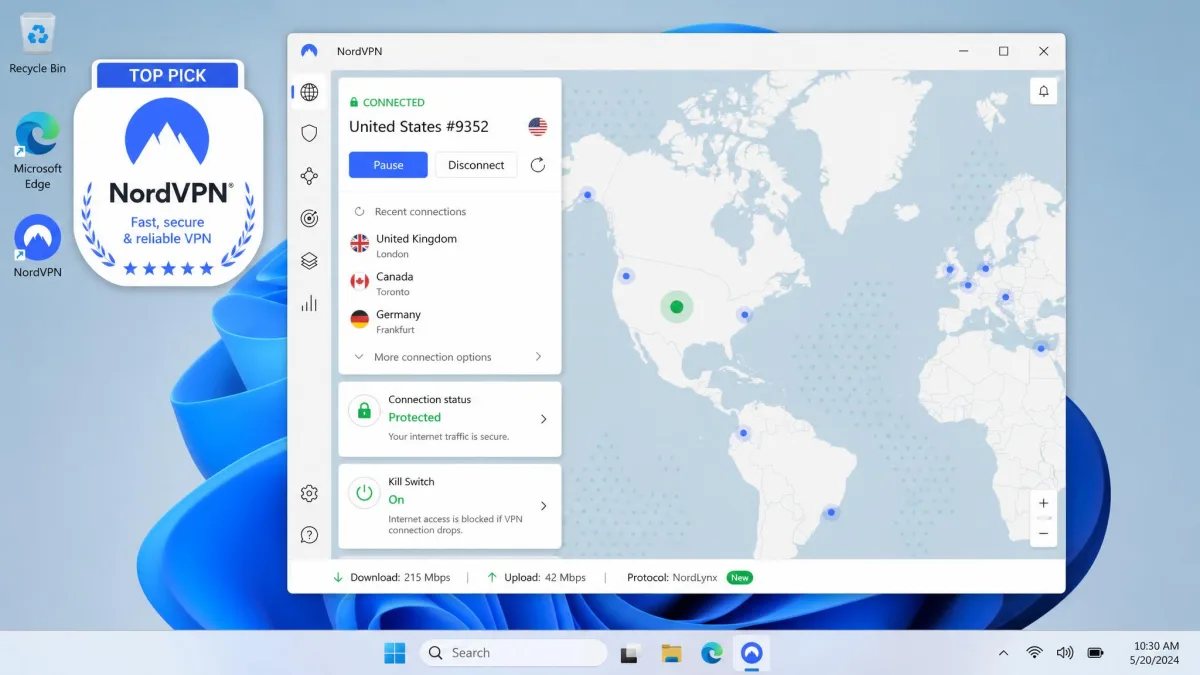Disconnect from the VPN

click(476, 165)
